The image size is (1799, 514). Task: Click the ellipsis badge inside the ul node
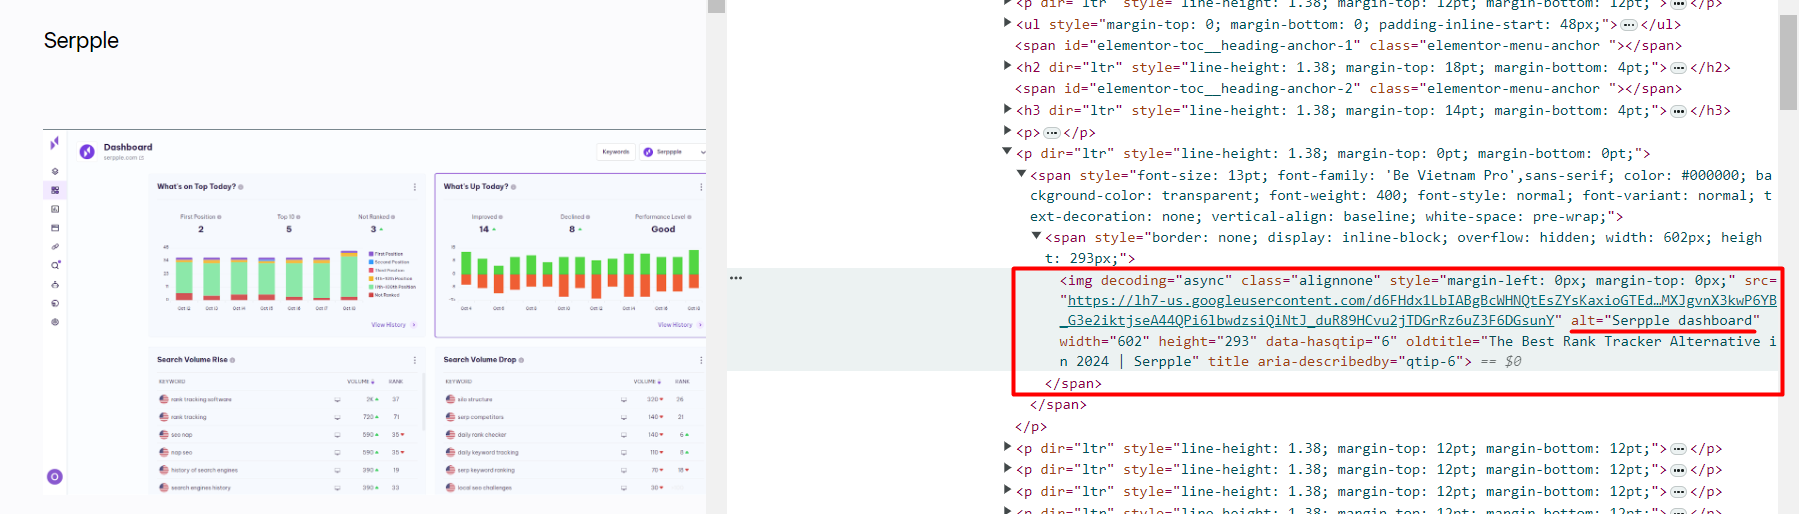point(1629,25)
